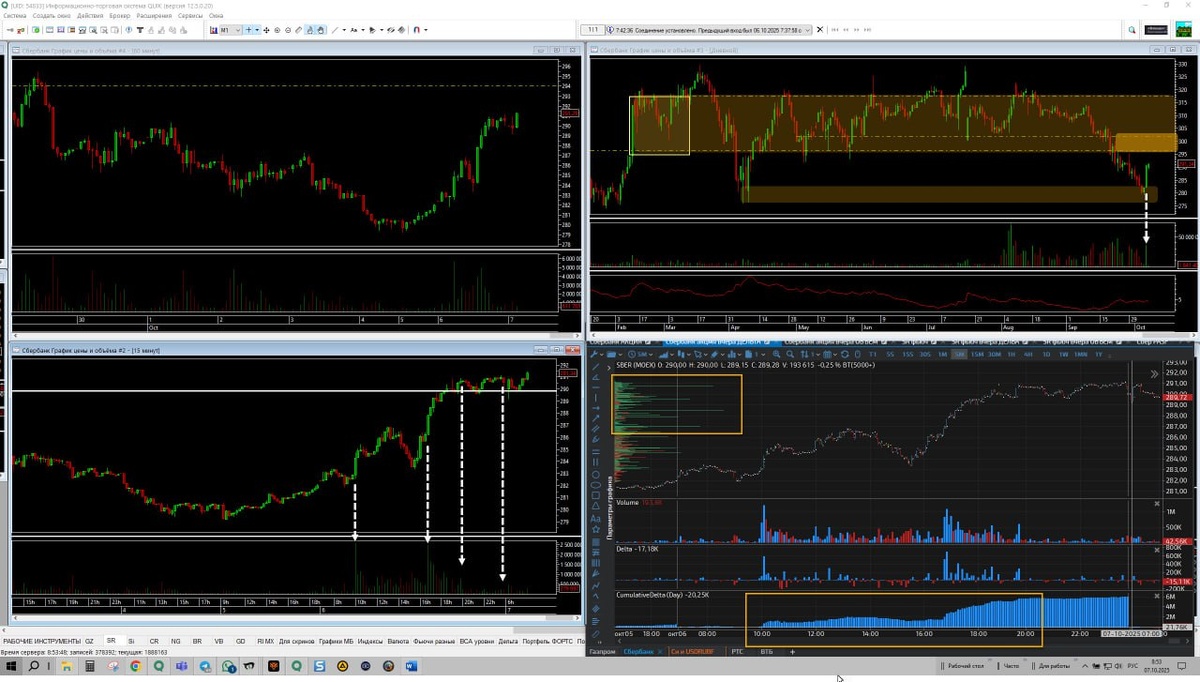The image size is (1200, 682).
Task: Switch to the GZ tab
Action: point(89,641)
